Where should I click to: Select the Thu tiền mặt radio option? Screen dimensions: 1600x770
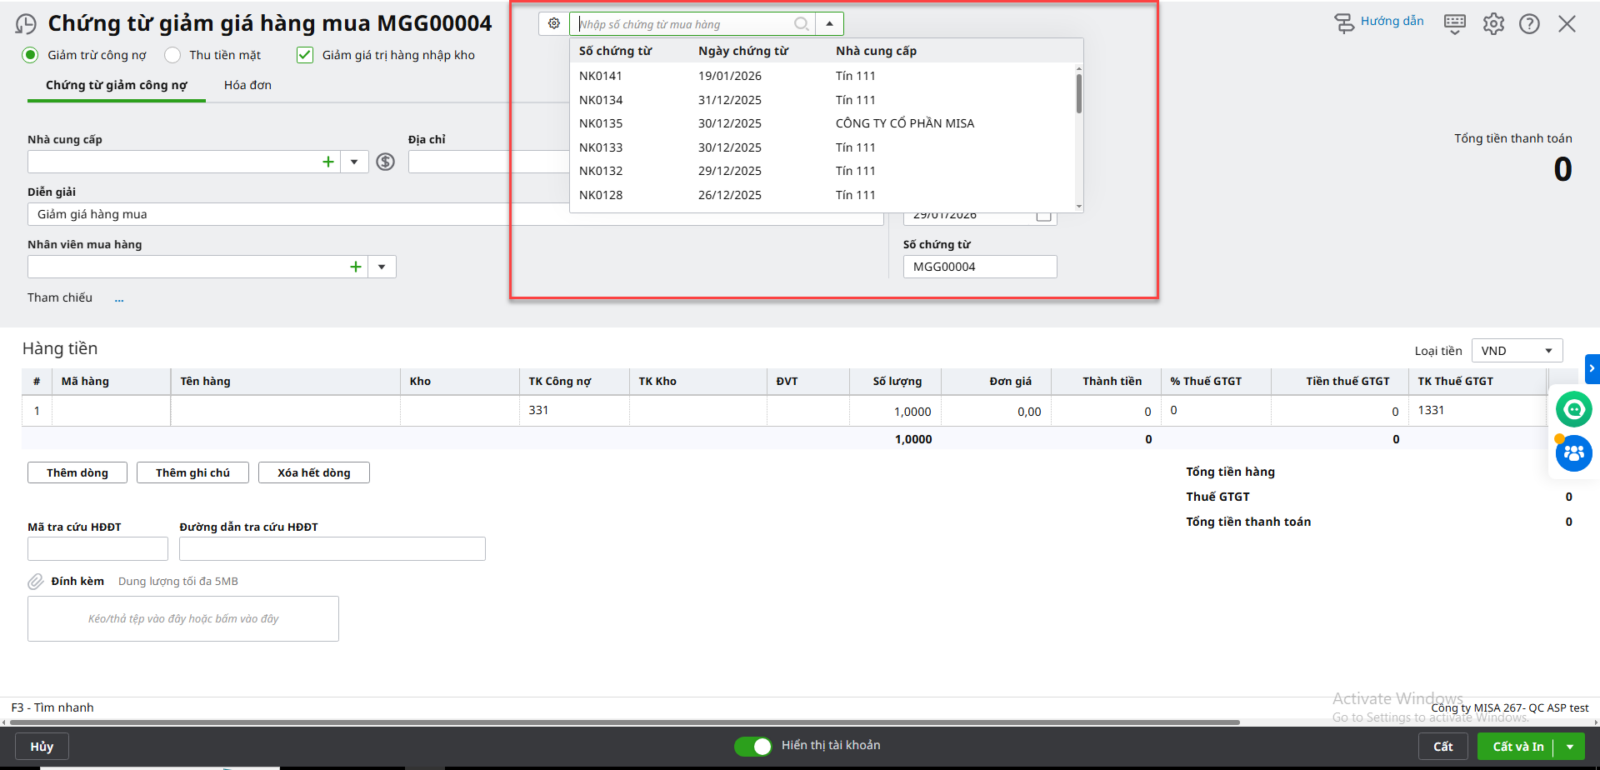[x=173, y=55]
